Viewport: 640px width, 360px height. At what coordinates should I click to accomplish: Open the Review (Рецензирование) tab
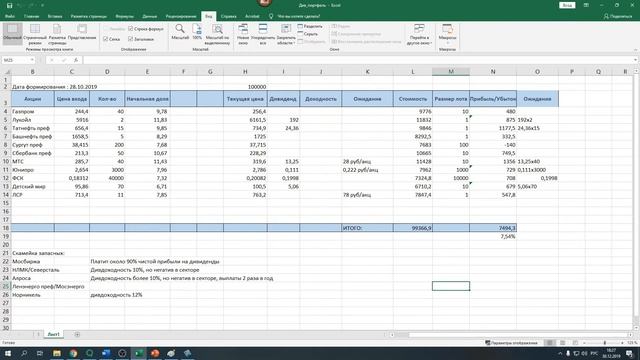(x=181, y=16)
